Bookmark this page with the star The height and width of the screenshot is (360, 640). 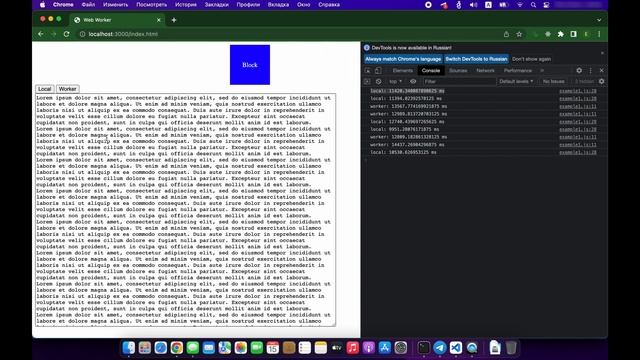pos(519,34)
